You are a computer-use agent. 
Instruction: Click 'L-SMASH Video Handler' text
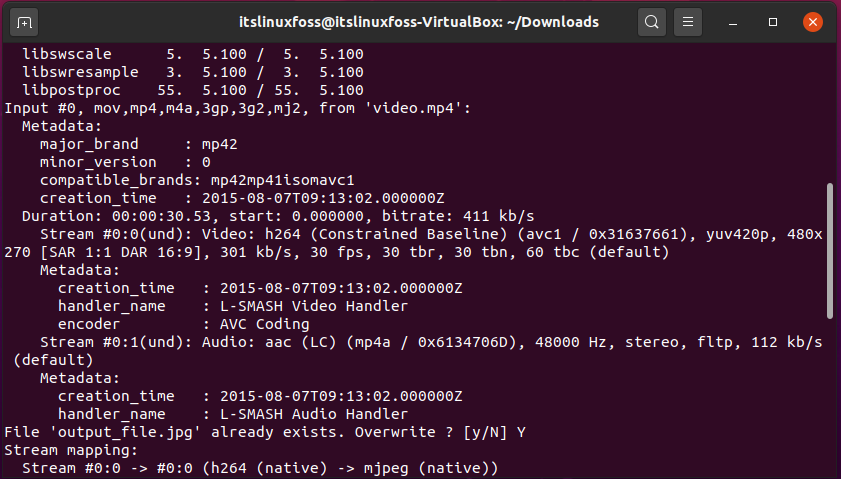(x=314, y=306)
